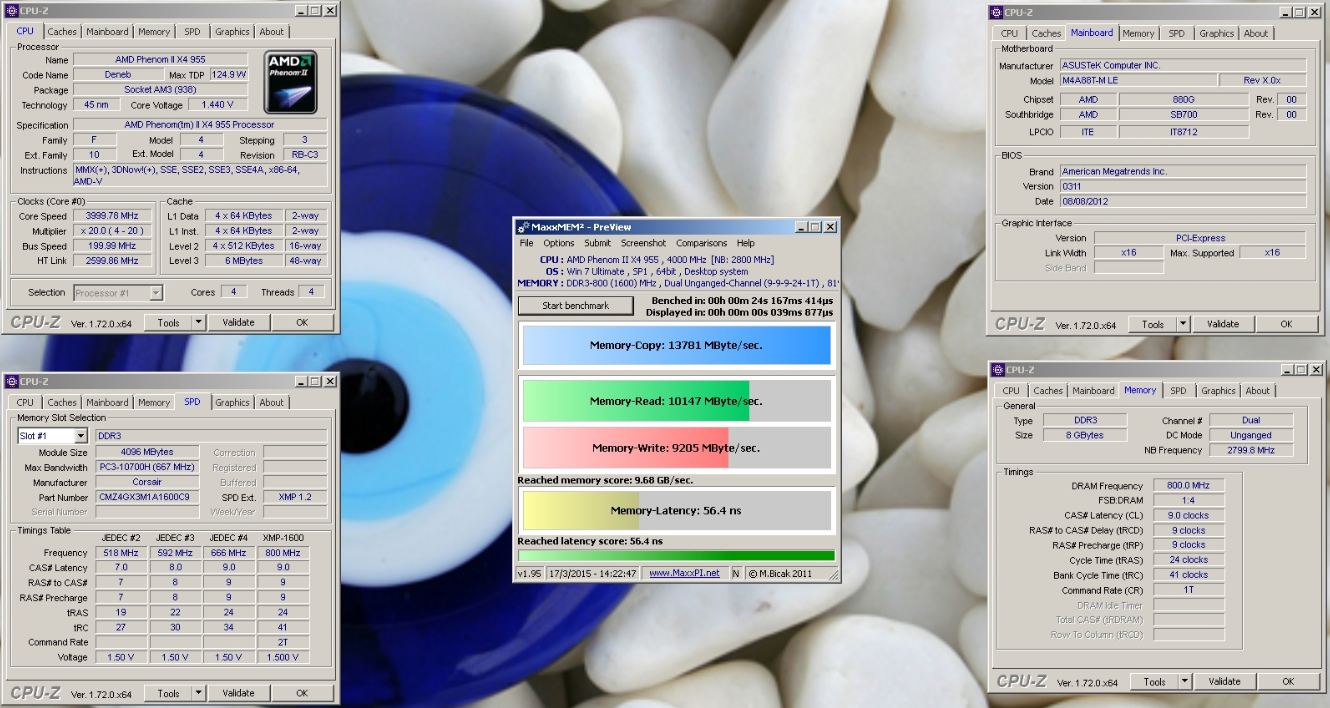Click the NB Frequency 2799.8 MHz value

pos(1250,451)
